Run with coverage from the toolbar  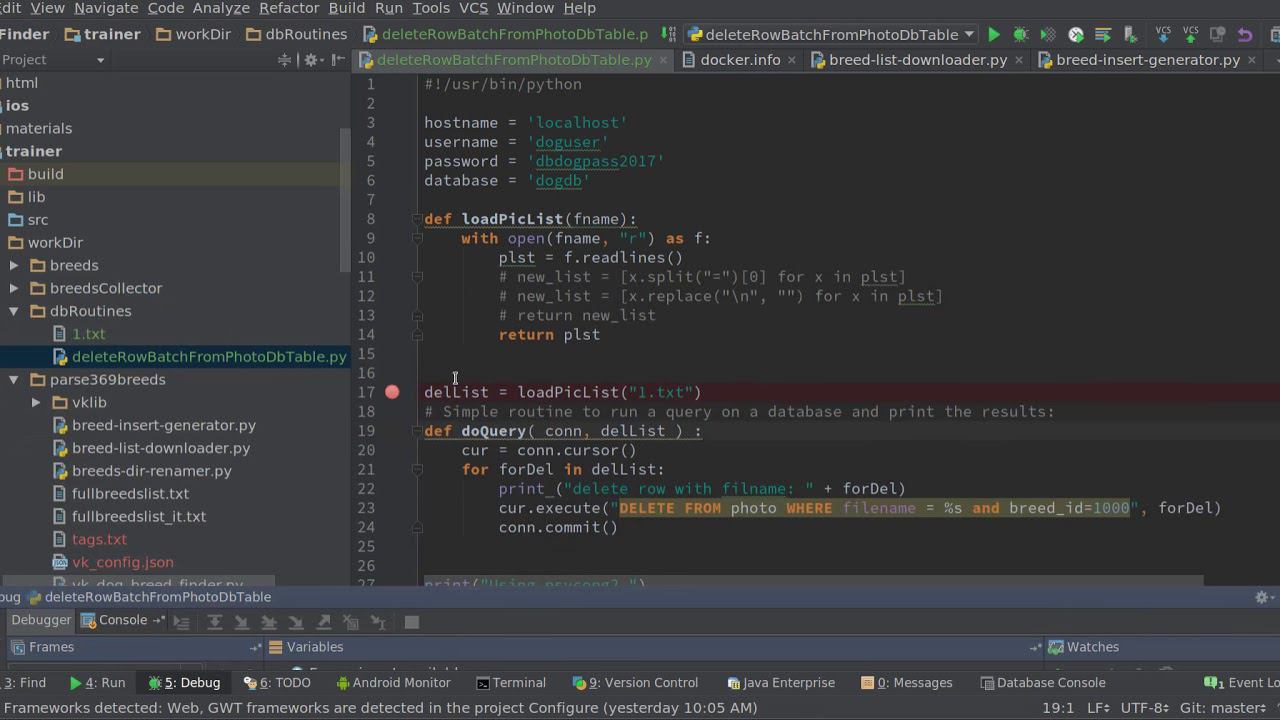point(1047,35)
